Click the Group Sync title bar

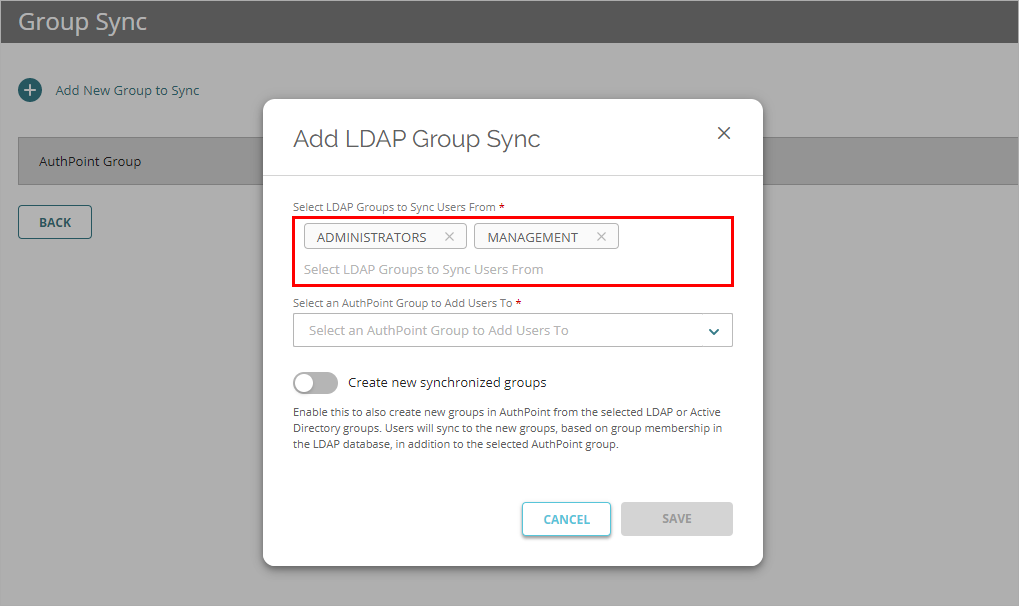pos(82,21)
